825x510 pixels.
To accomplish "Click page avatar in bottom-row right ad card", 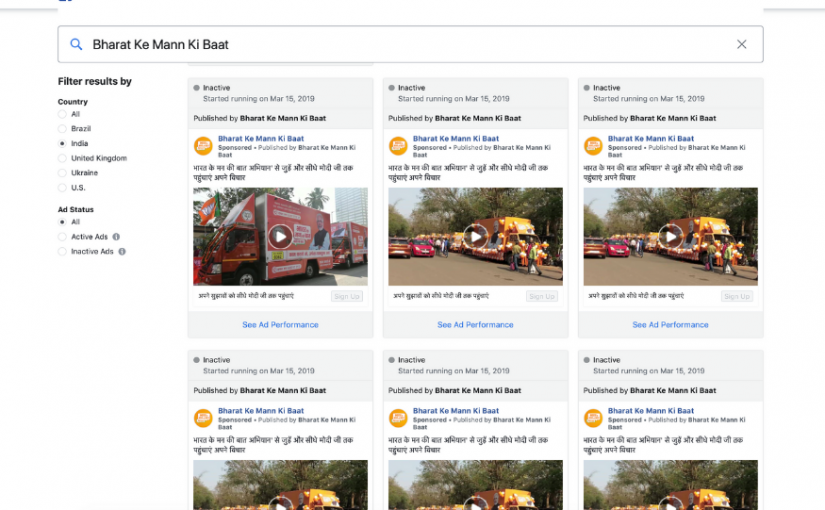I will tap(593, 418).
